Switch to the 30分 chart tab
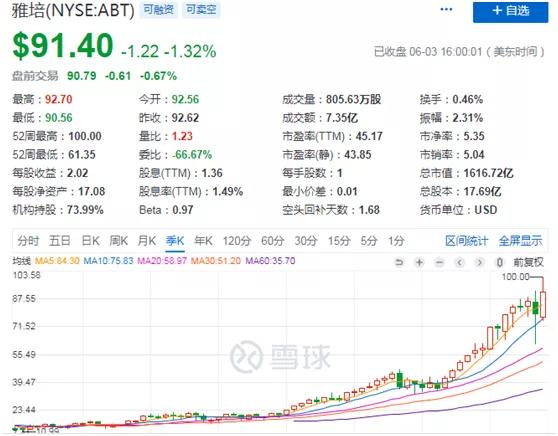This screenshot has width=558, height=436. 306,241
